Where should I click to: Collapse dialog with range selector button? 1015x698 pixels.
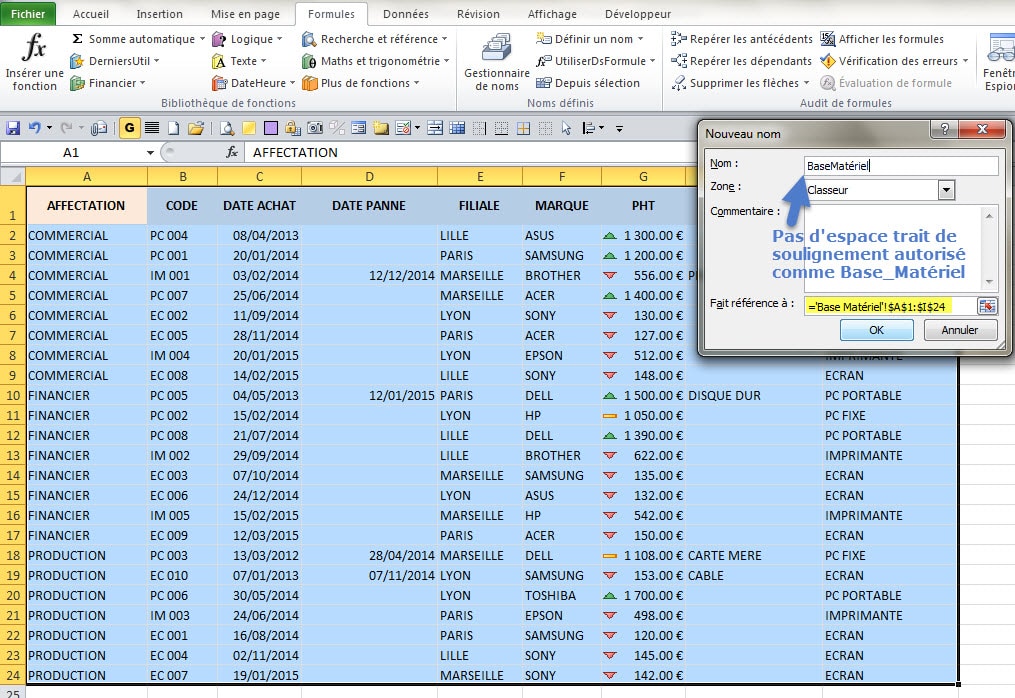[987, 306]
